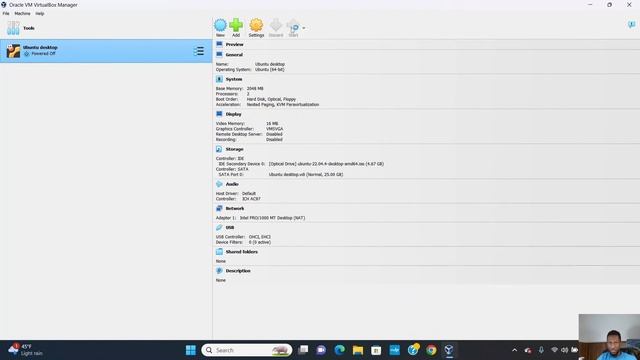Click the green Add machine icon
The width and height of the screenshot is (640, 360).
236,25
